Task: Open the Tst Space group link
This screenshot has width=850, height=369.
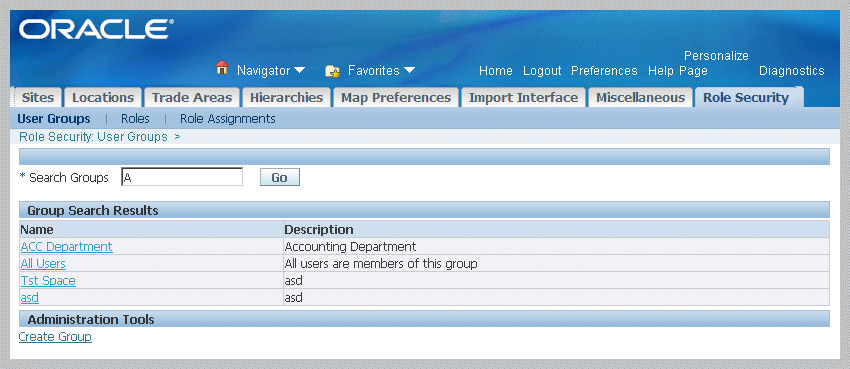Action: tap(48, 281)
